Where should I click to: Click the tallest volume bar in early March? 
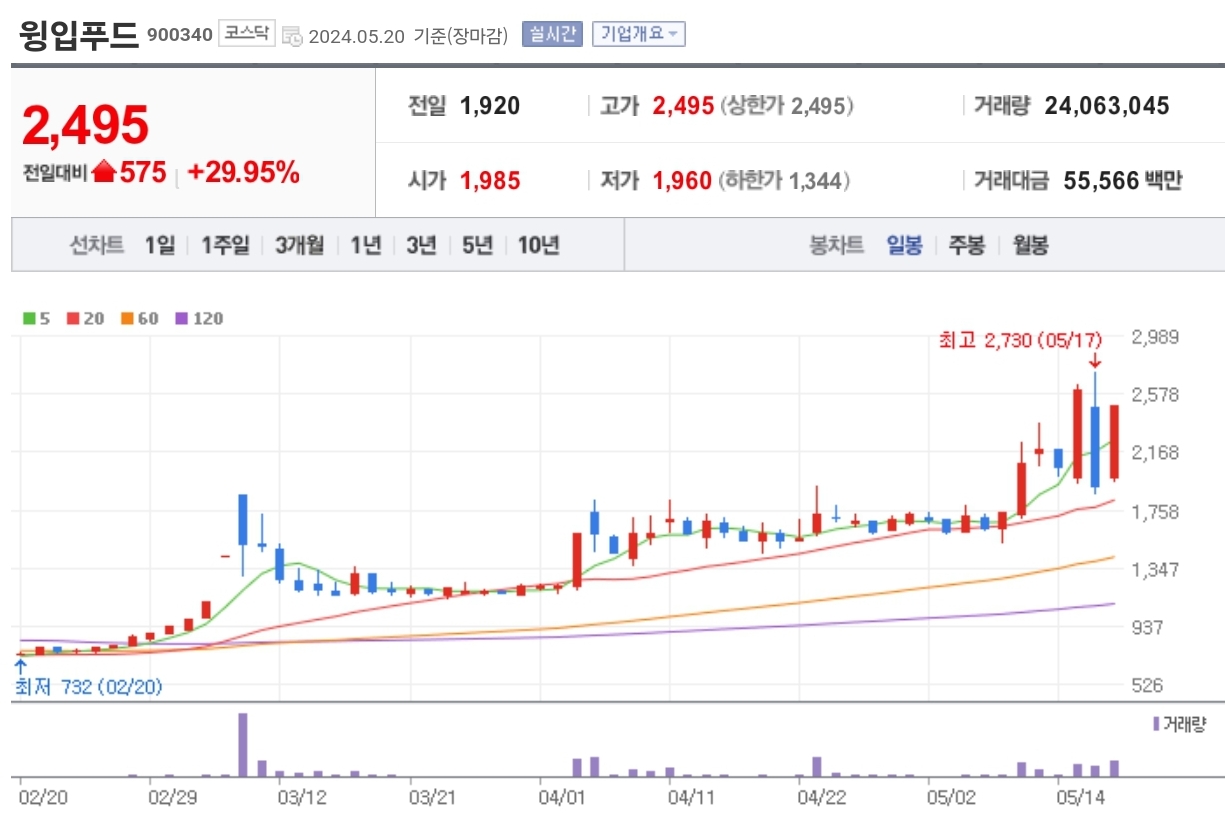243,745
